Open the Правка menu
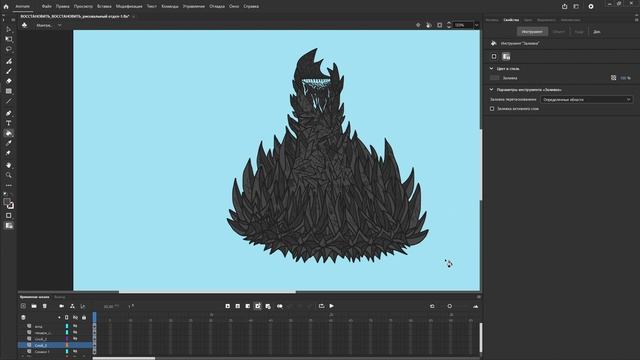Viewport: 640px width, 360px height. (62, 7)
